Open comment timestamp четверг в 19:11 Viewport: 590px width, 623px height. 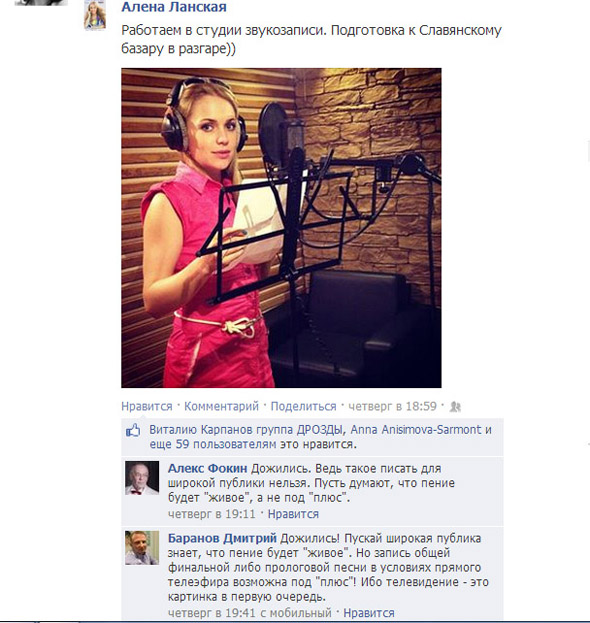pyautogui.click(x=212, y=514)
